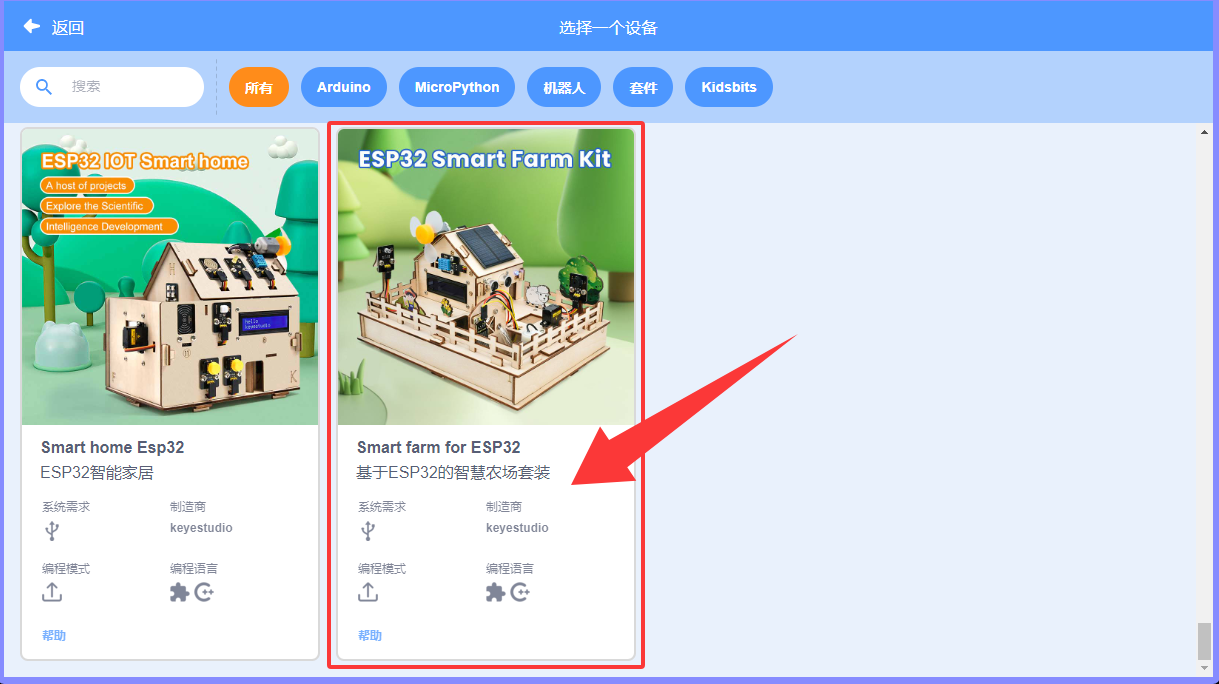Click upload mode icon on Smart home card
The height and width of the screenshot is (684, 1219).
(x=52, y=592)
